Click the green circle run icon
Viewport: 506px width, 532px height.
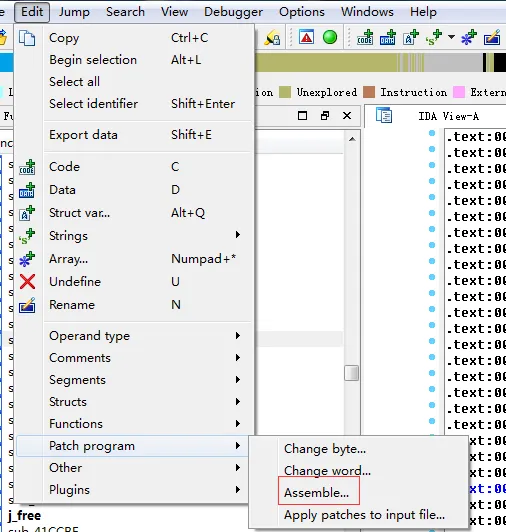[330, 37]
